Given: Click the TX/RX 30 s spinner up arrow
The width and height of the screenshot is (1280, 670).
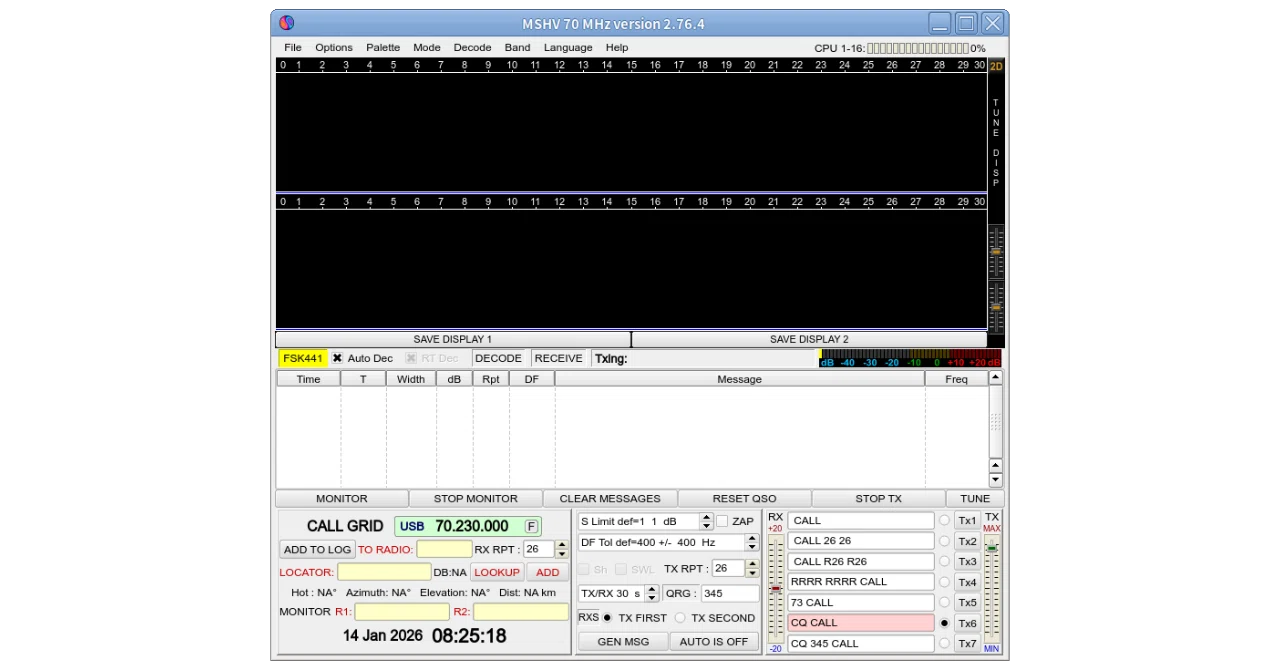Looking at the screenshot, I should pos(652,589).
